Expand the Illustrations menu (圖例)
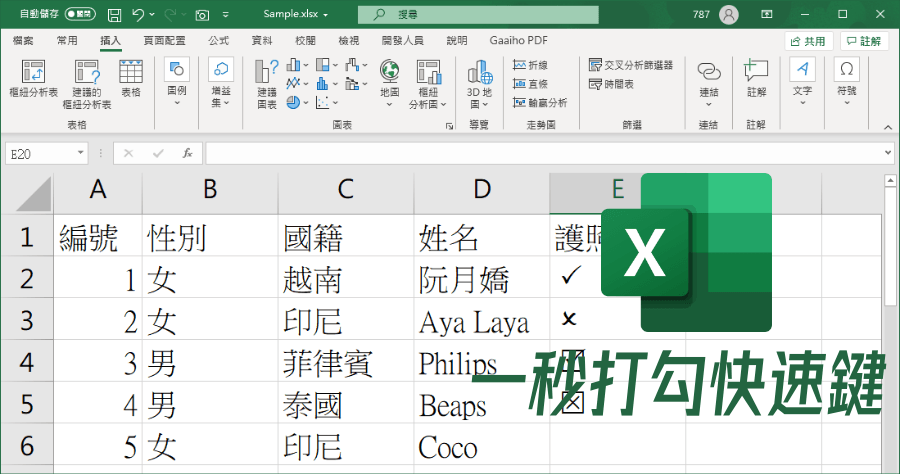This screenshot has width=900, height=474. click(177, 83)
